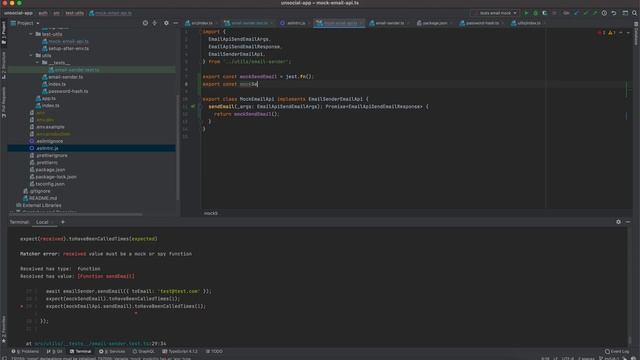
Task: Select mock-email-api.ts in project tree
Action: (68, 42)
